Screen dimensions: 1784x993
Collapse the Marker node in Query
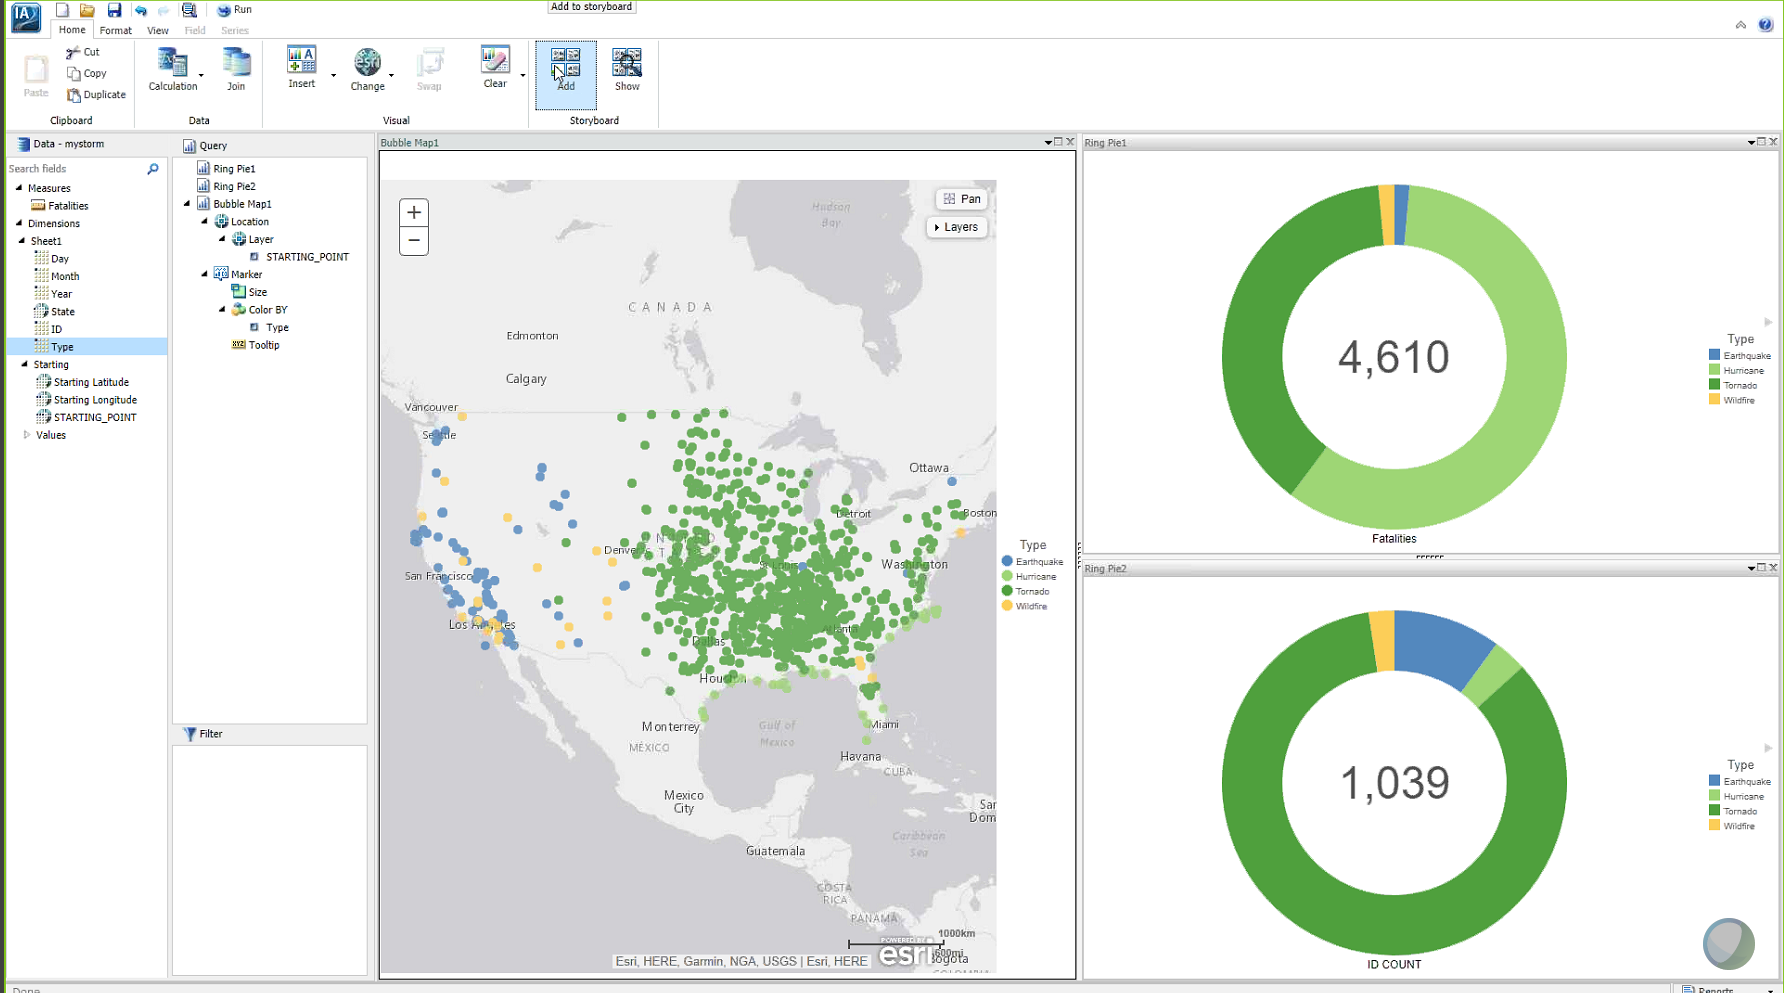(x=205, y=274)
